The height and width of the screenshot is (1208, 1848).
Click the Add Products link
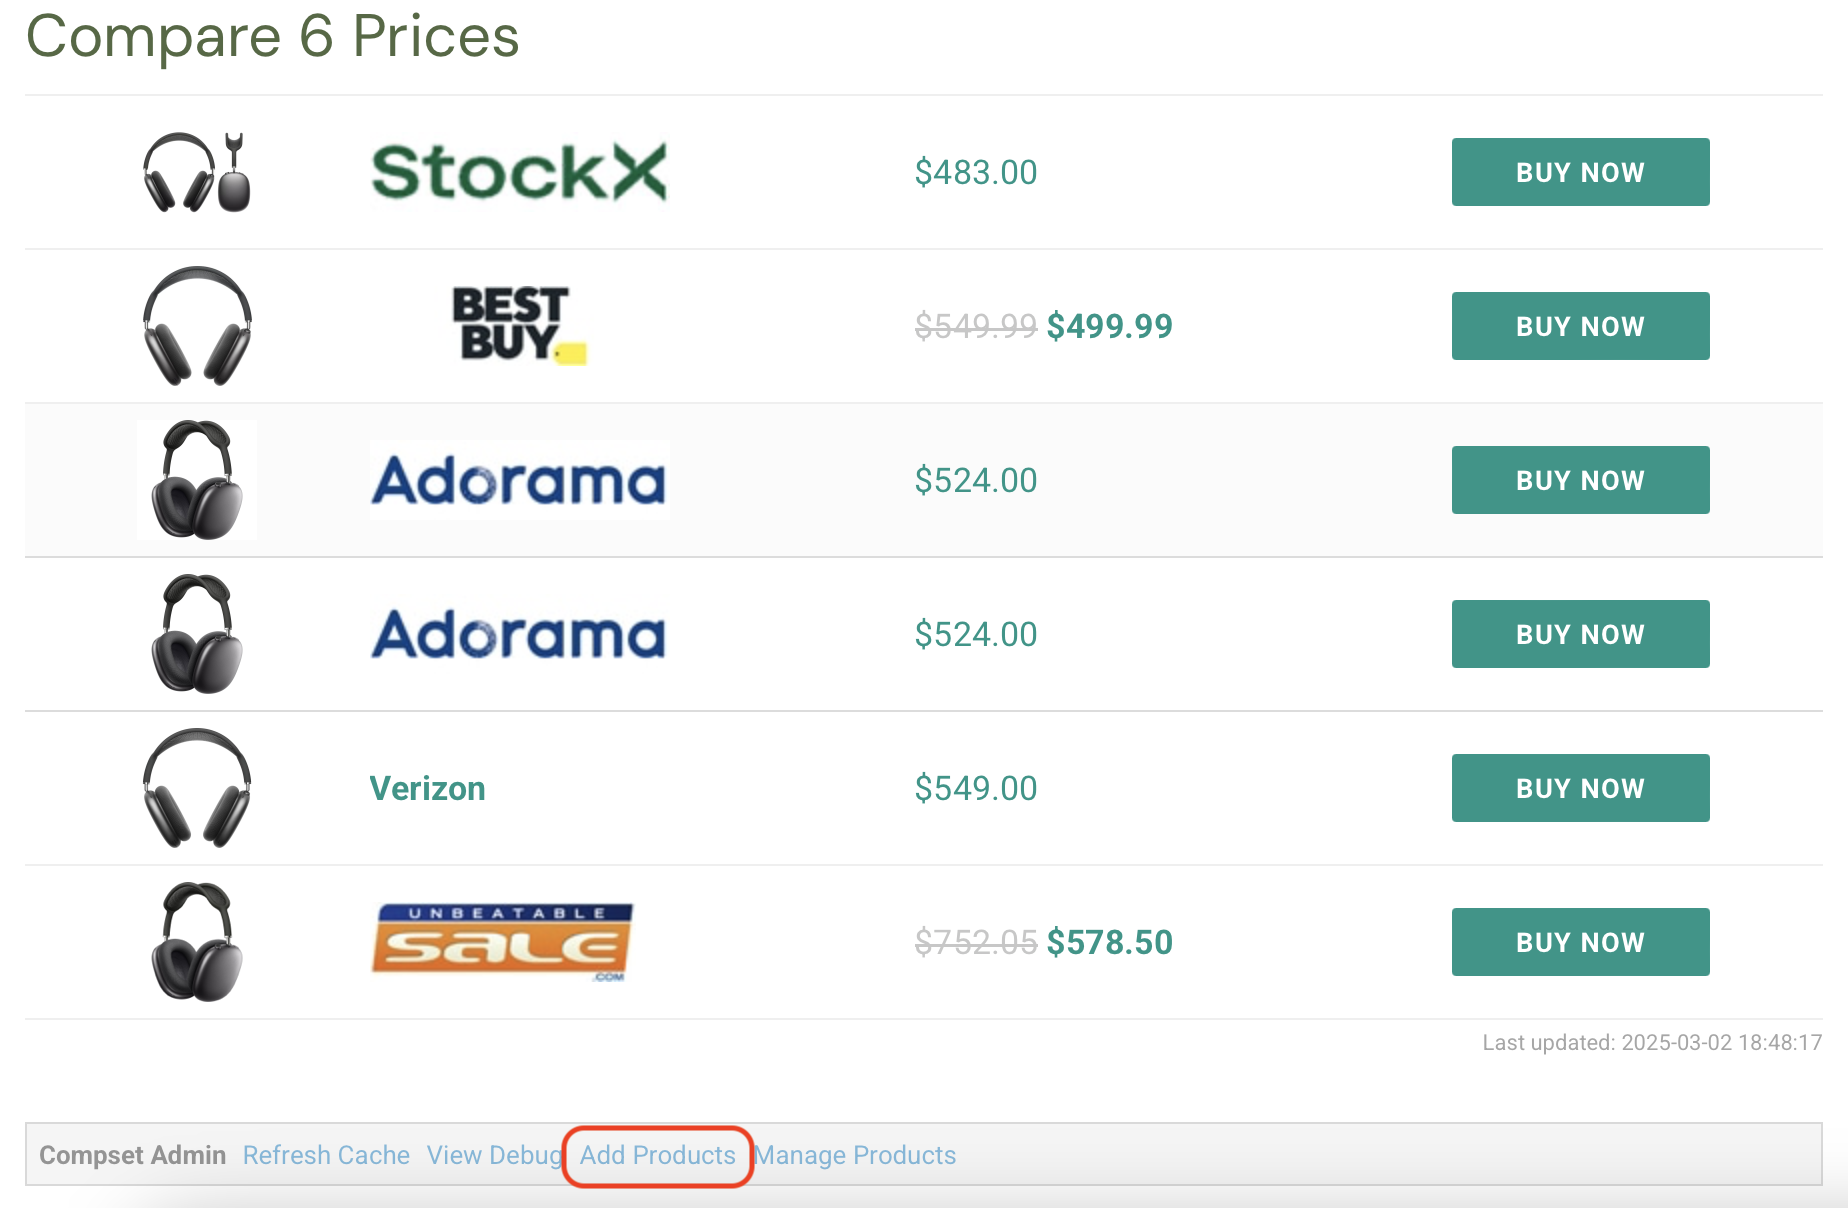[x=658, y=1155]
